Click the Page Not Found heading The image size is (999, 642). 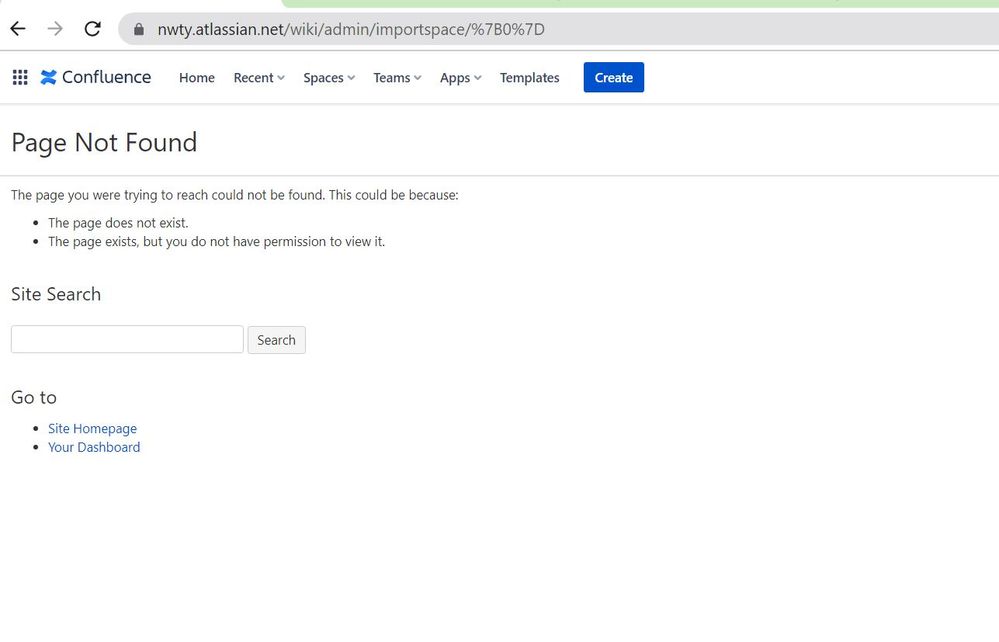pyautogui.click(x=104, y=143)
